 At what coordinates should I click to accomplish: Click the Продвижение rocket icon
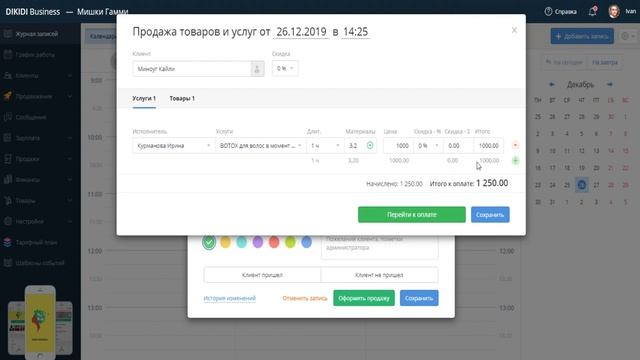tap(8, 96)
